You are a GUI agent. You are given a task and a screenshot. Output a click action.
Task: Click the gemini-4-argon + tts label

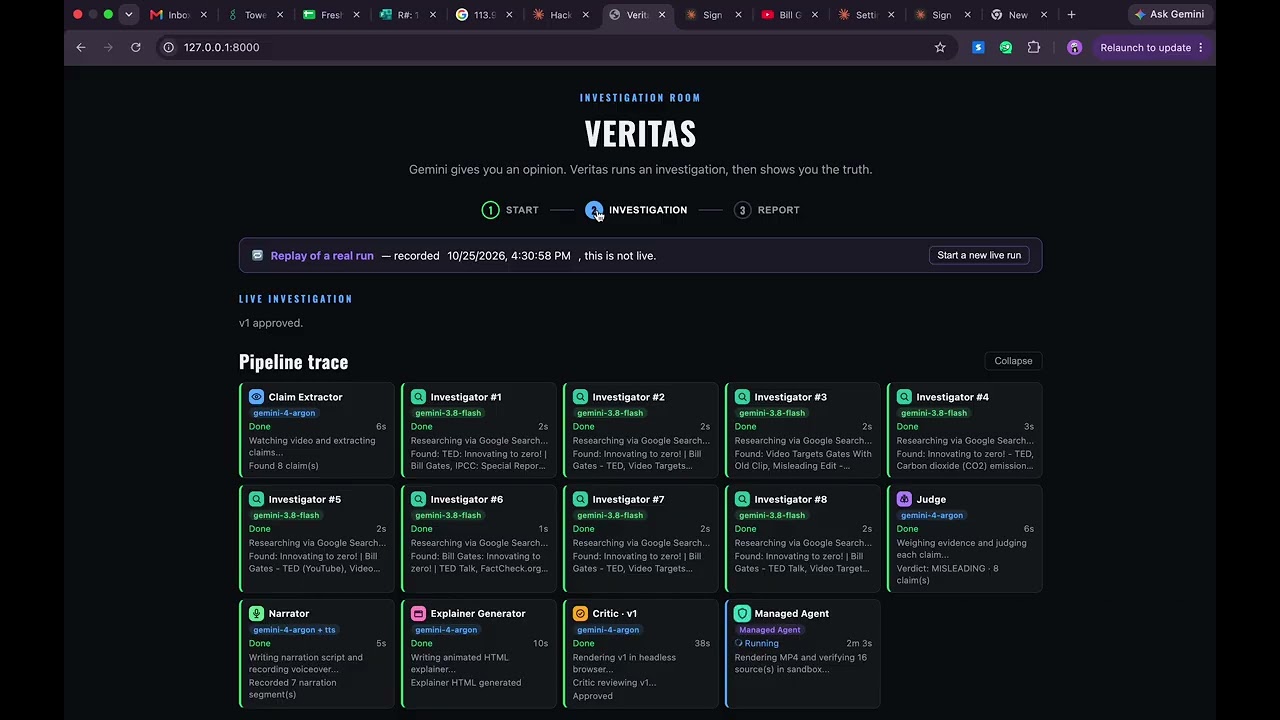tap(294, 630)
